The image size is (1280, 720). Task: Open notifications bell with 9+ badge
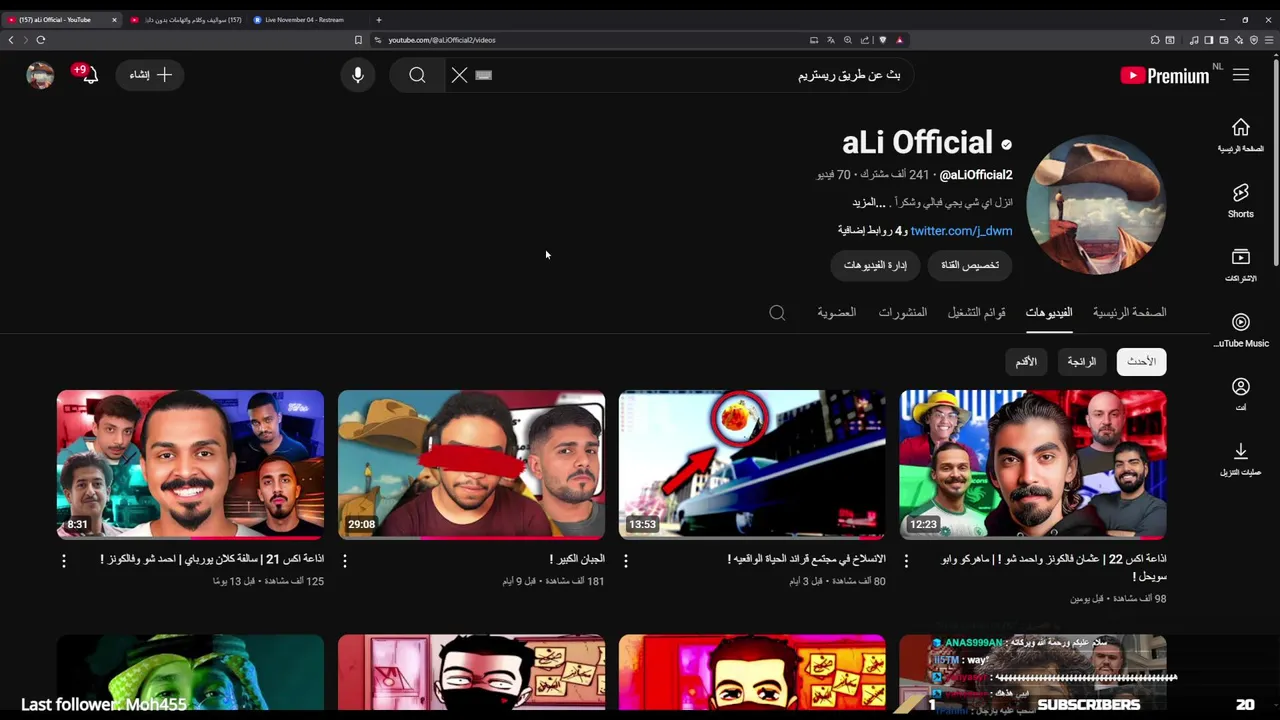[x=88, y=74]
